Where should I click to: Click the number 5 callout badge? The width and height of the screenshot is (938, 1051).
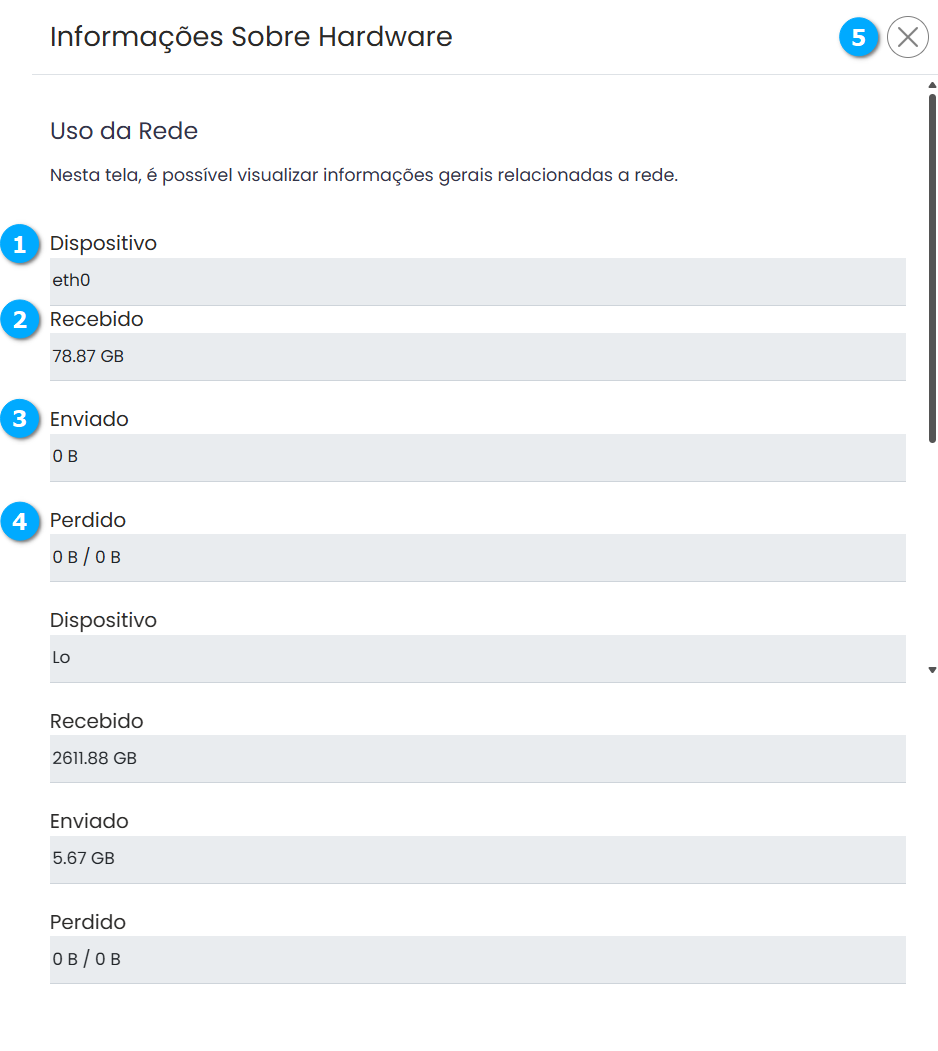pos(858,38)
